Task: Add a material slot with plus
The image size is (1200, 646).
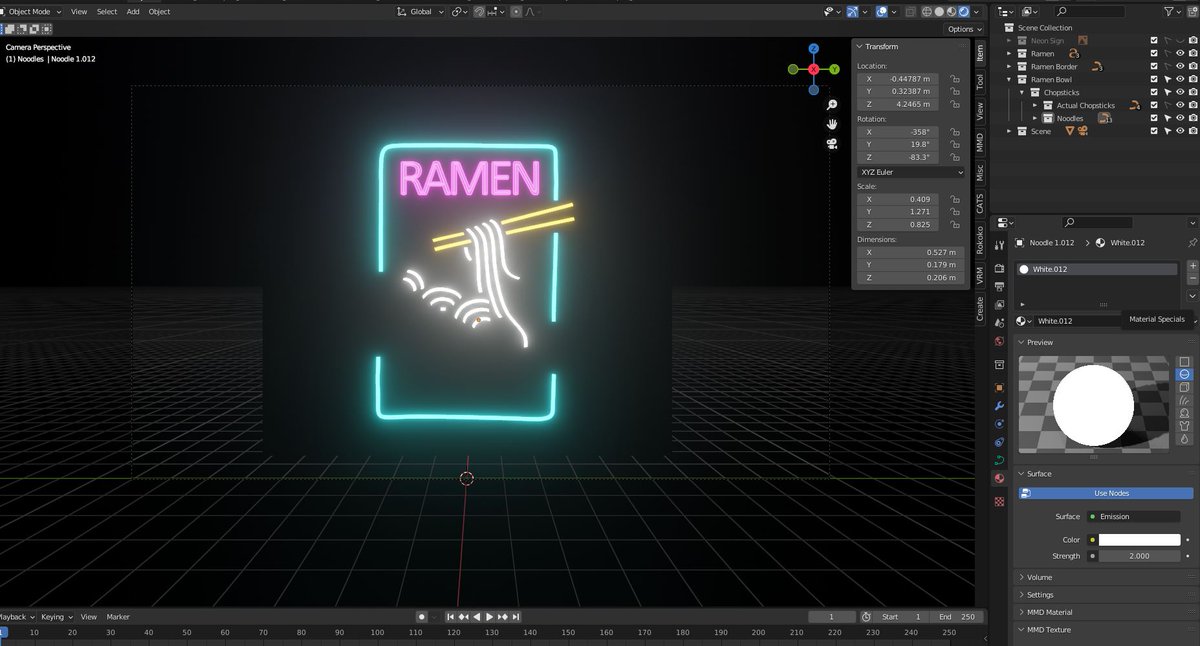Action: 1192,267
